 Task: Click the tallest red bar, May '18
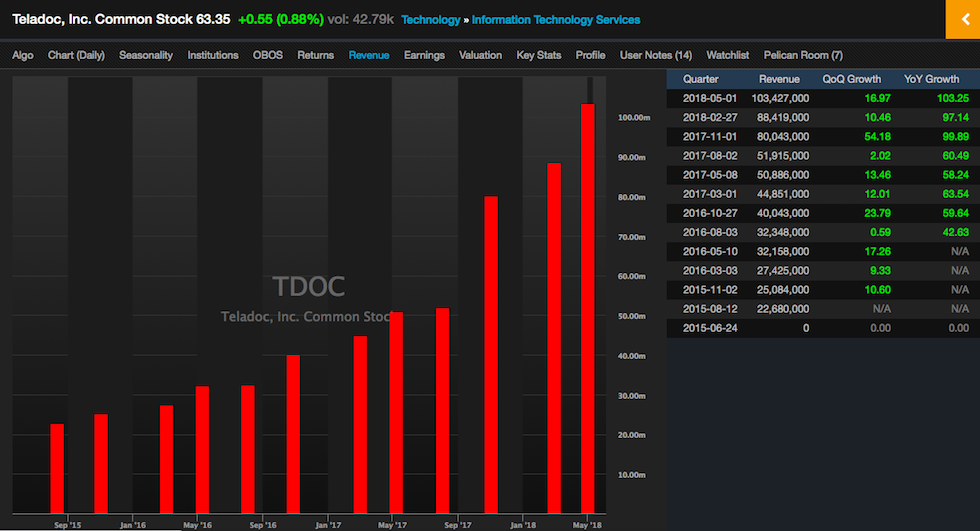point(588,309)
